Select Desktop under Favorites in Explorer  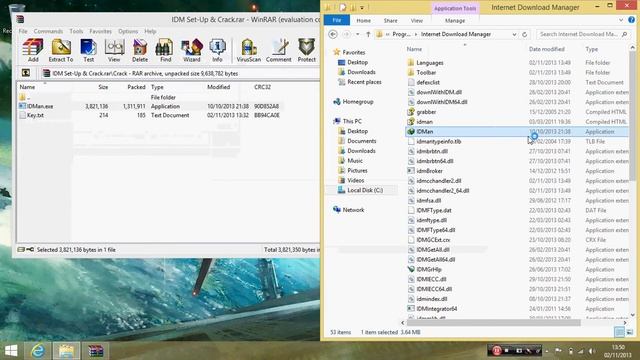tap(358, 62)
